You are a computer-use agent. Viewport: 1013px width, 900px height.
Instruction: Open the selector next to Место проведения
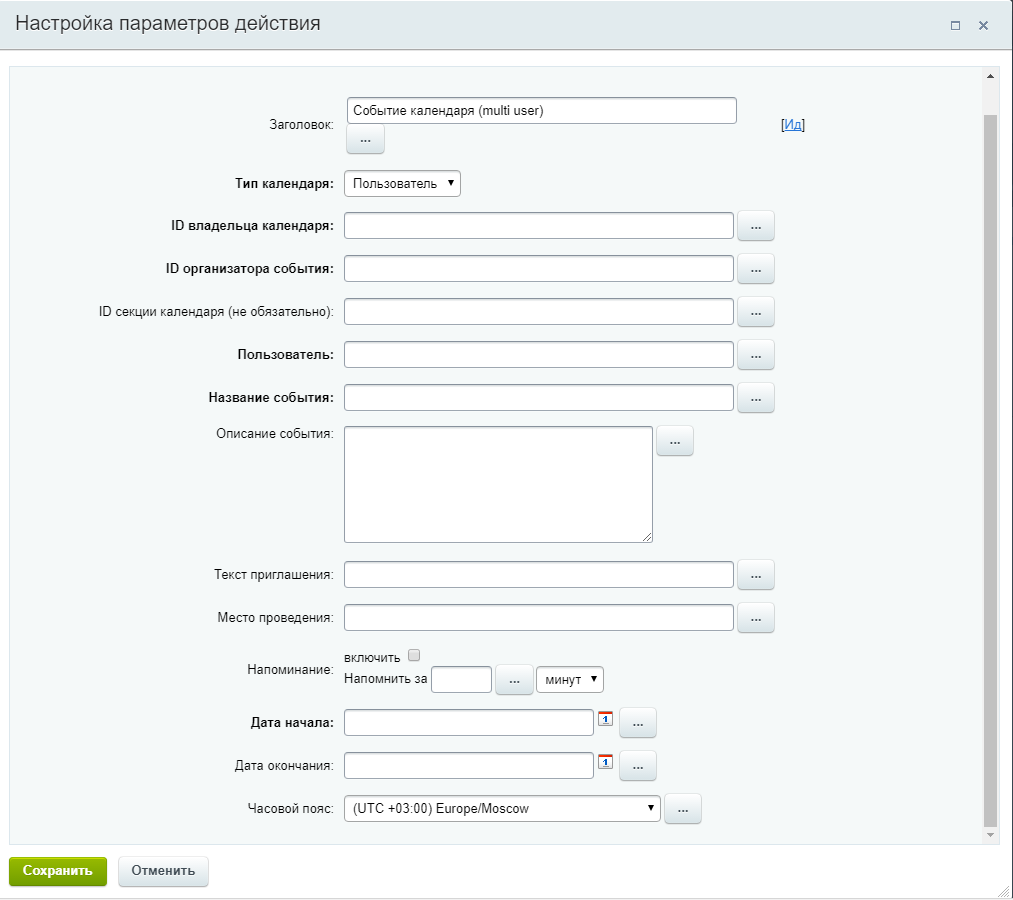pyautogui.click(x=755, y=617)
